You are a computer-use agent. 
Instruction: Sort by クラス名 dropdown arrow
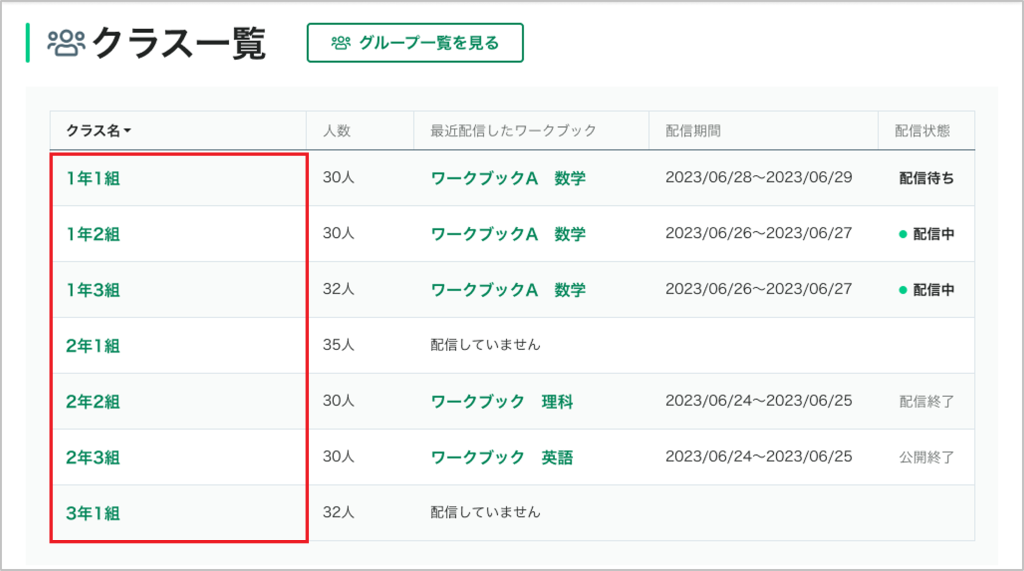(127, 131)
